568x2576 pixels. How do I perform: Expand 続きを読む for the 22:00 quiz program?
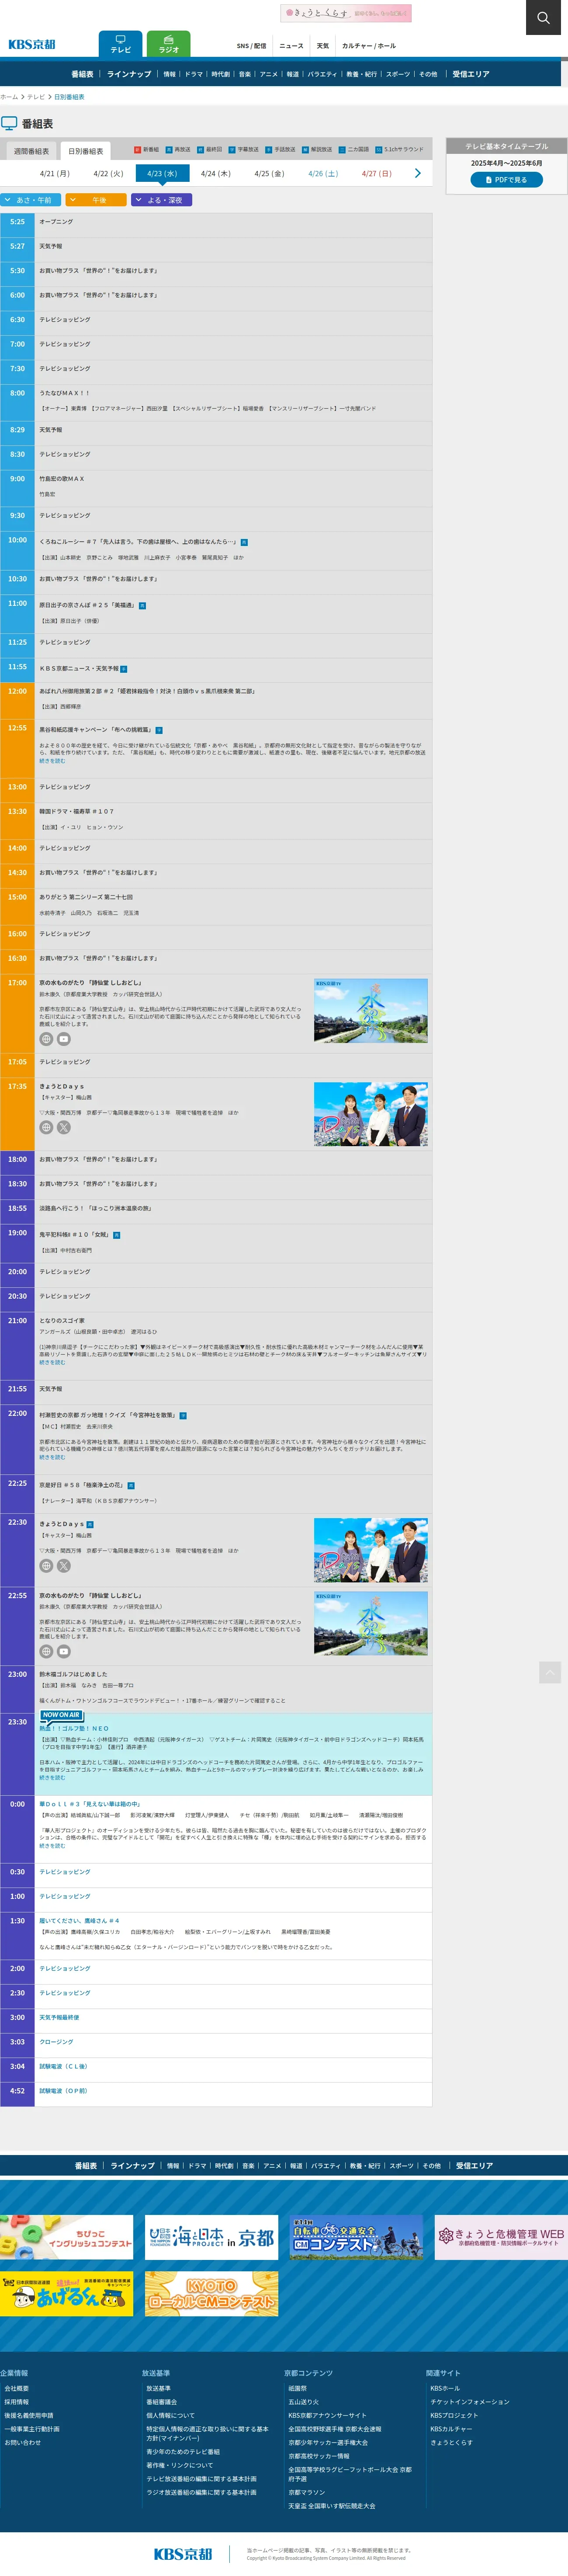coord(52,1457)
